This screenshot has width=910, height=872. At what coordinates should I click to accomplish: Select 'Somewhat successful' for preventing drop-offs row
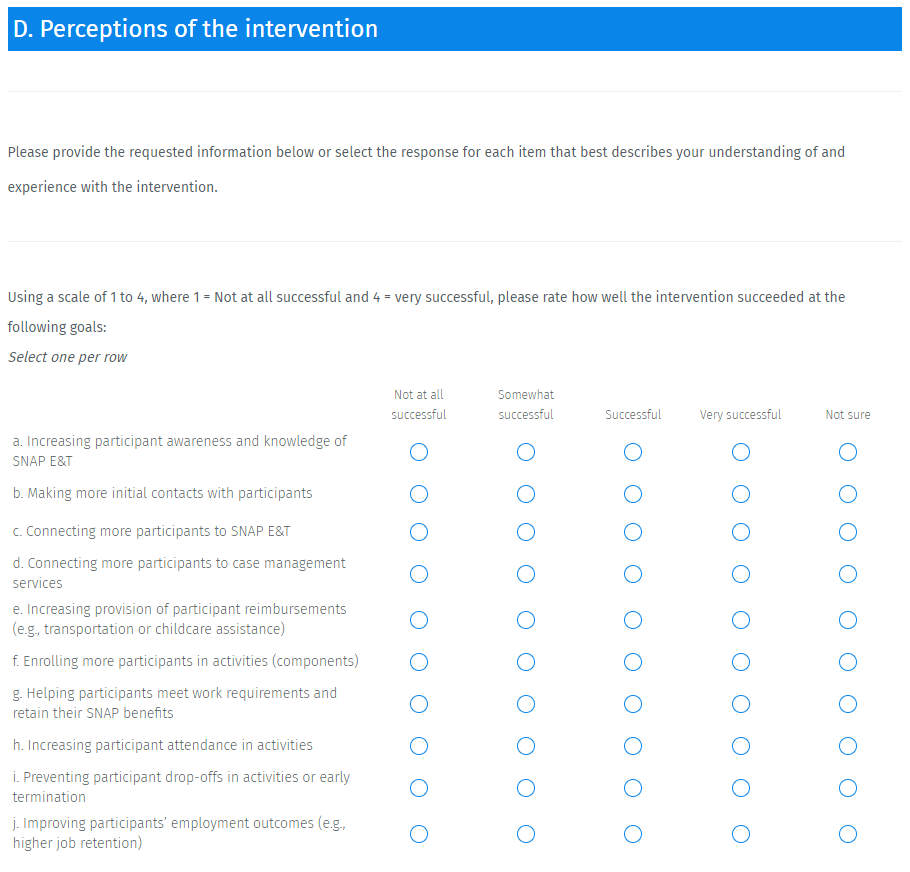point(526,788)
